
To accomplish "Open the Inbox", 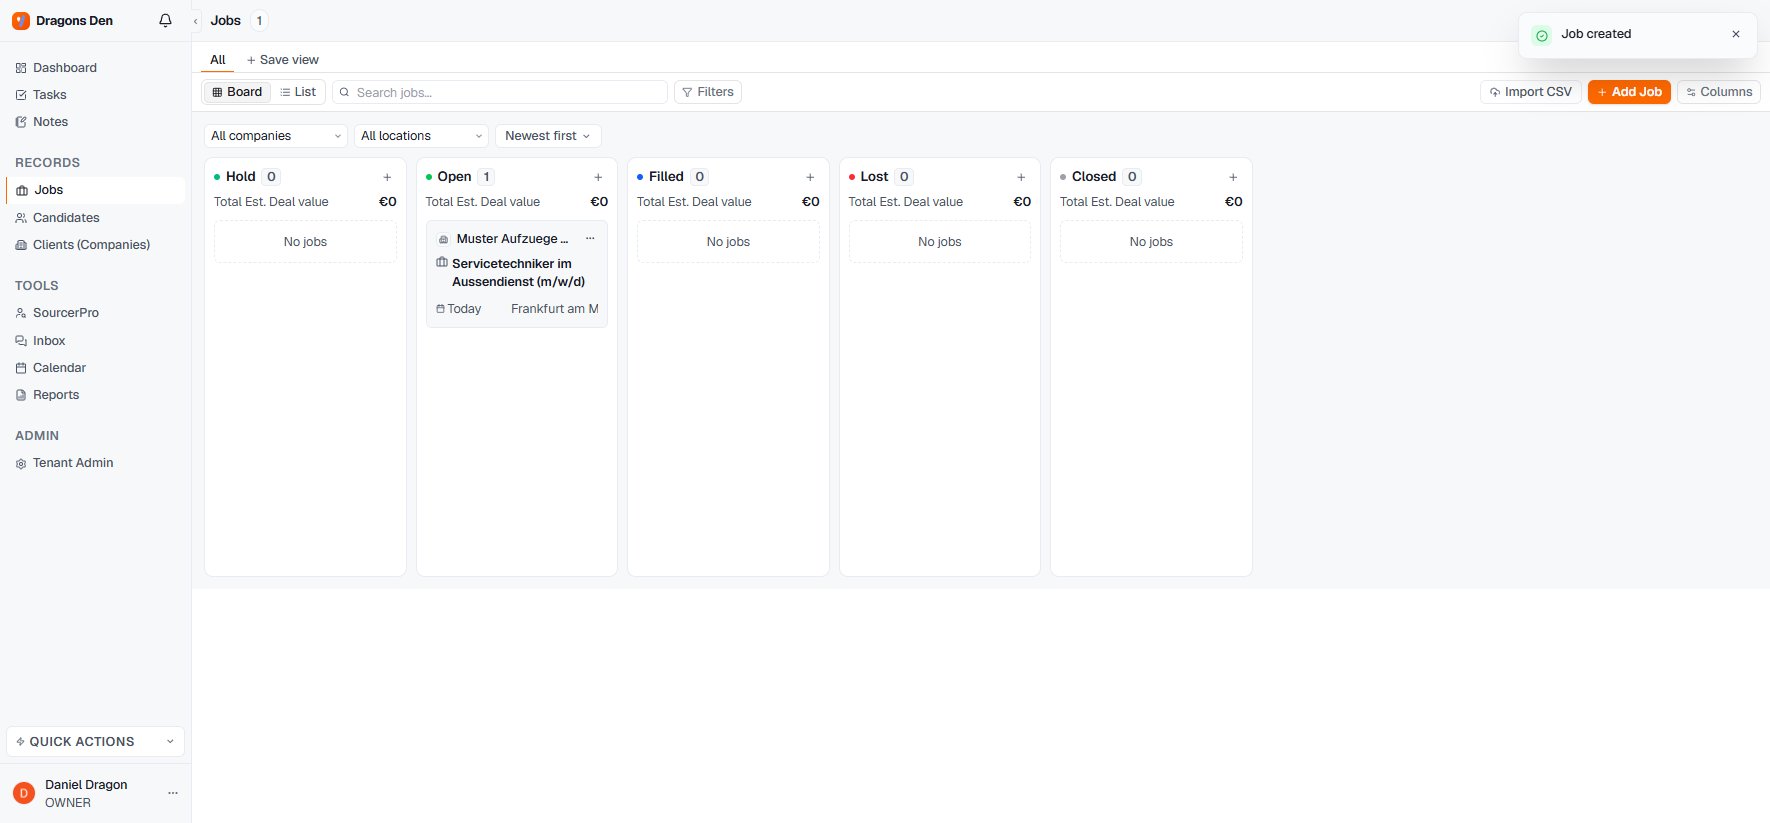I will coord(95,341).
